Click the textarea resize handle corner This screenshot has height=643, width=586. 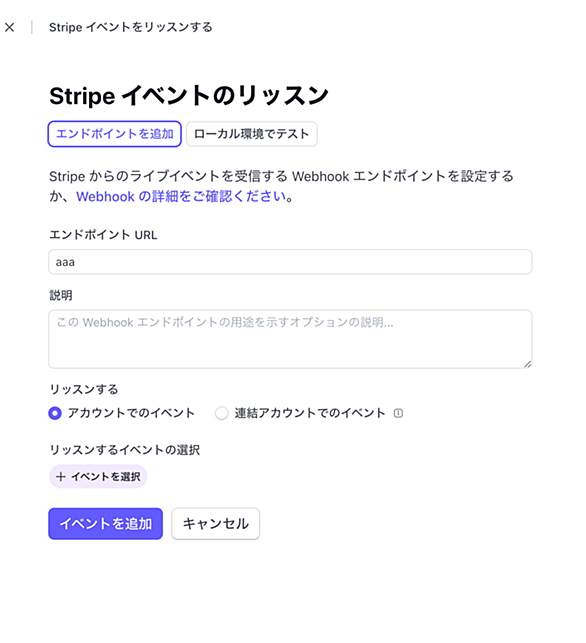click(527, 364)
